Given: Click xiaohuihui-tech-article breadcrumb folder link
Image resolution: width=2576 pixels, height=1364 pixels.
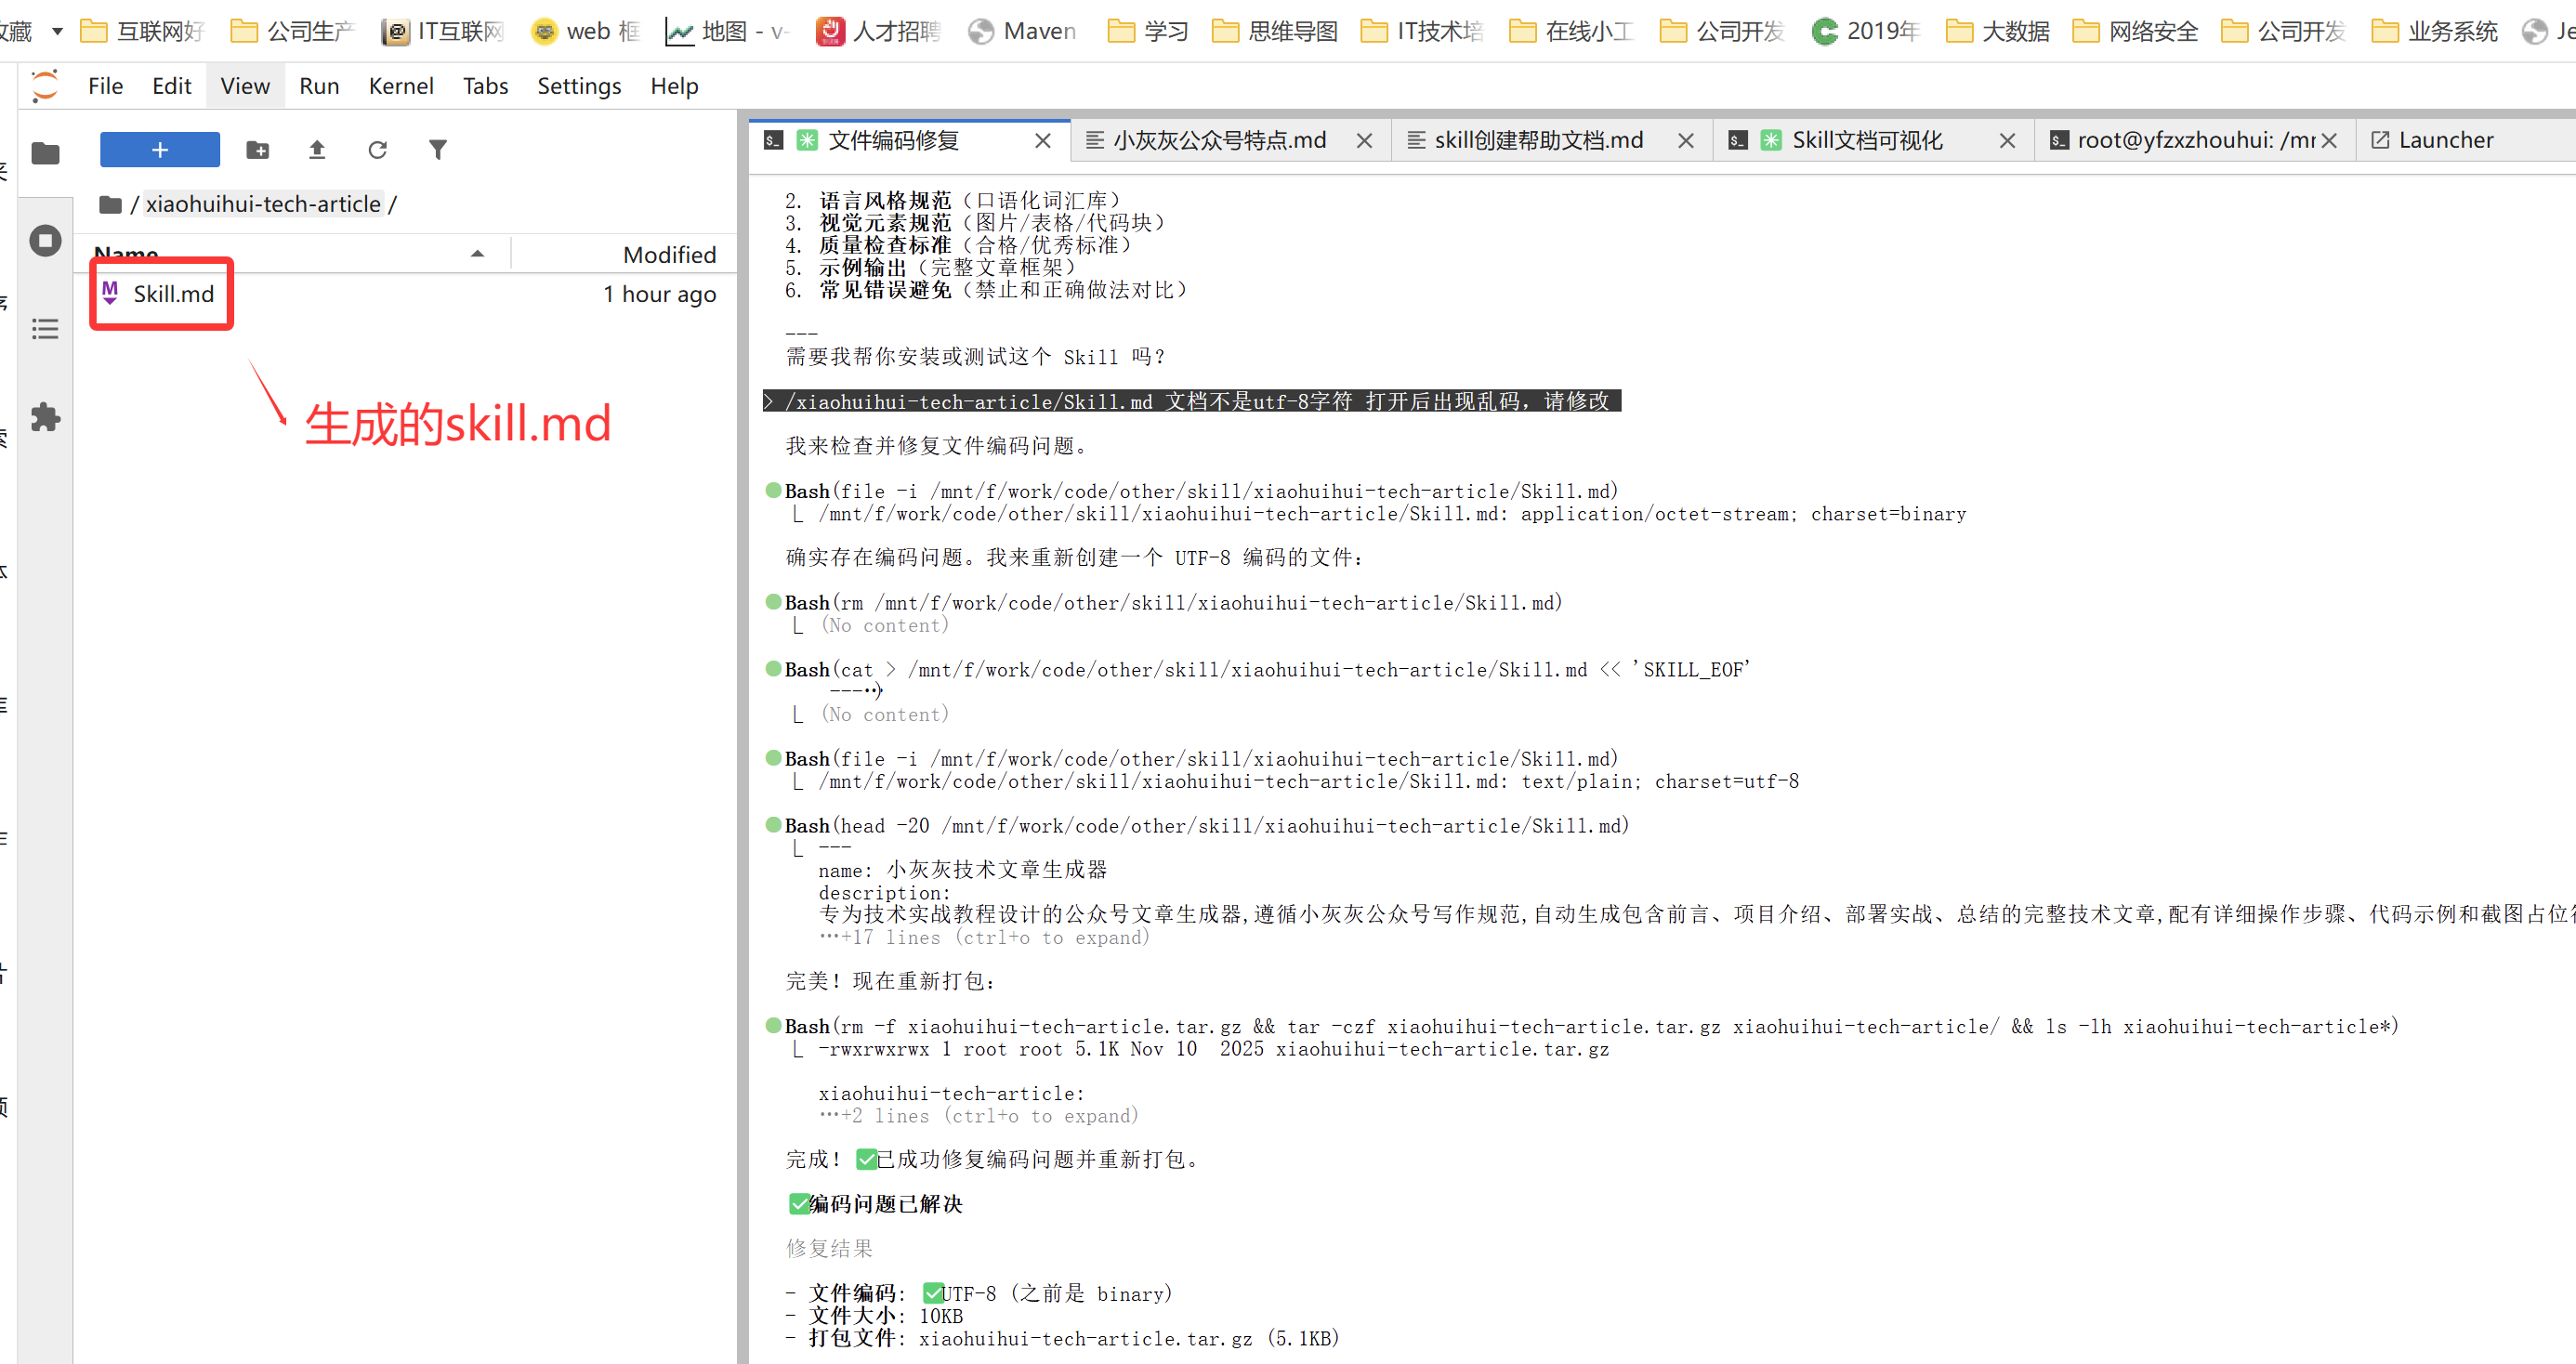Looking at the screenshot, I should coord(263,204).
